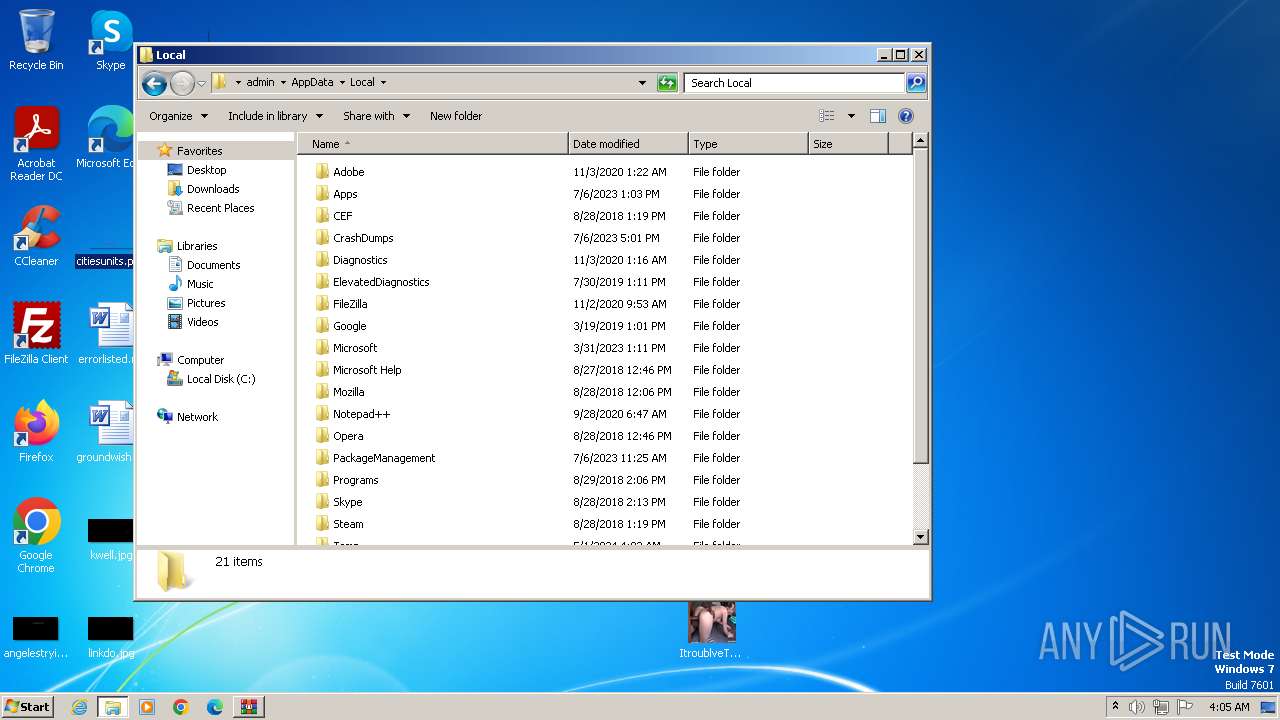Open the Organize menu
Screen dimensions: 1280x720
(178, 116)
